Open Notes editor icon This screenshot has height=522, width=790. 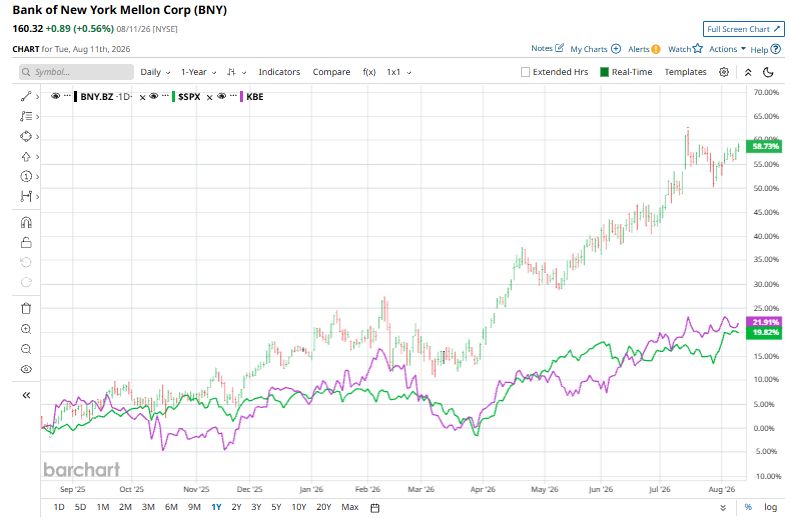pyautogui.click(x=559, y=48)
